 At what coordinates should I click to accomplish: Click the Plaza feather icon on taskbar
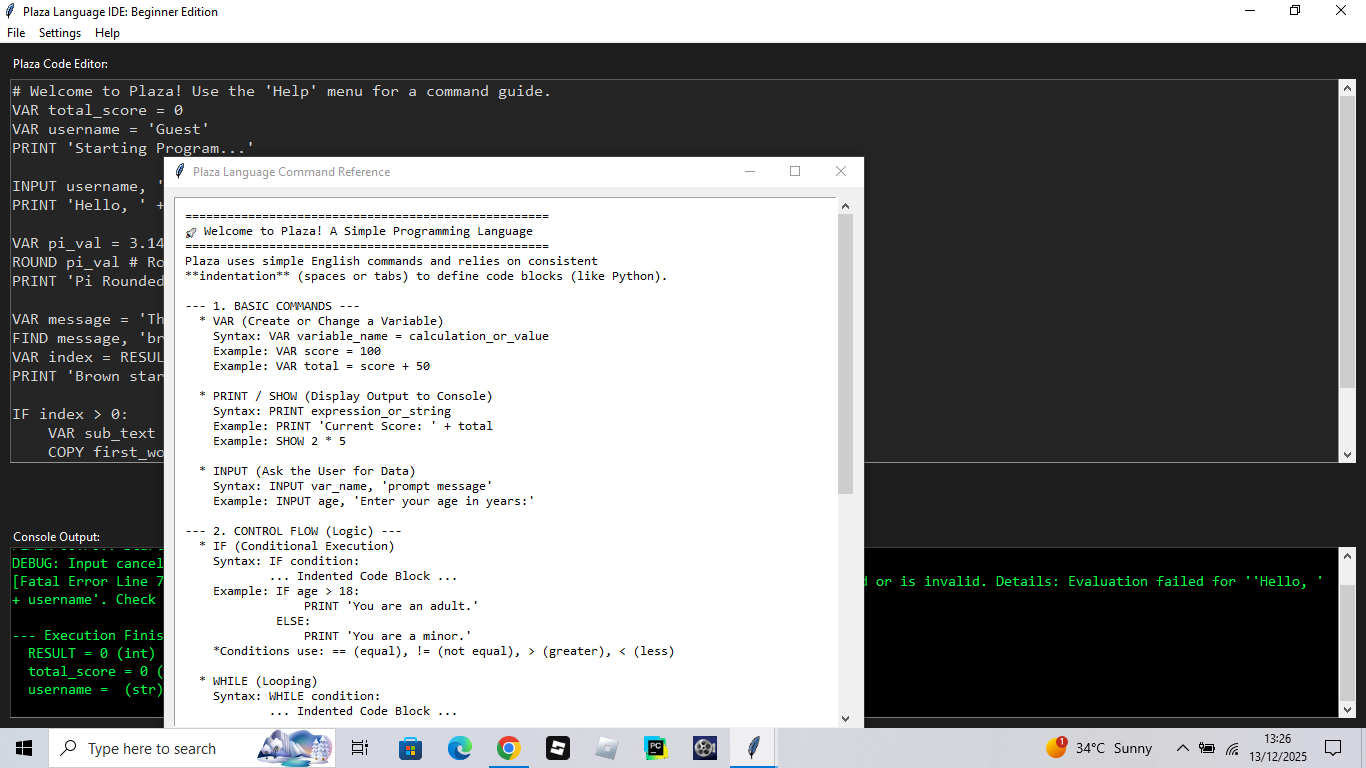point(753,748)
